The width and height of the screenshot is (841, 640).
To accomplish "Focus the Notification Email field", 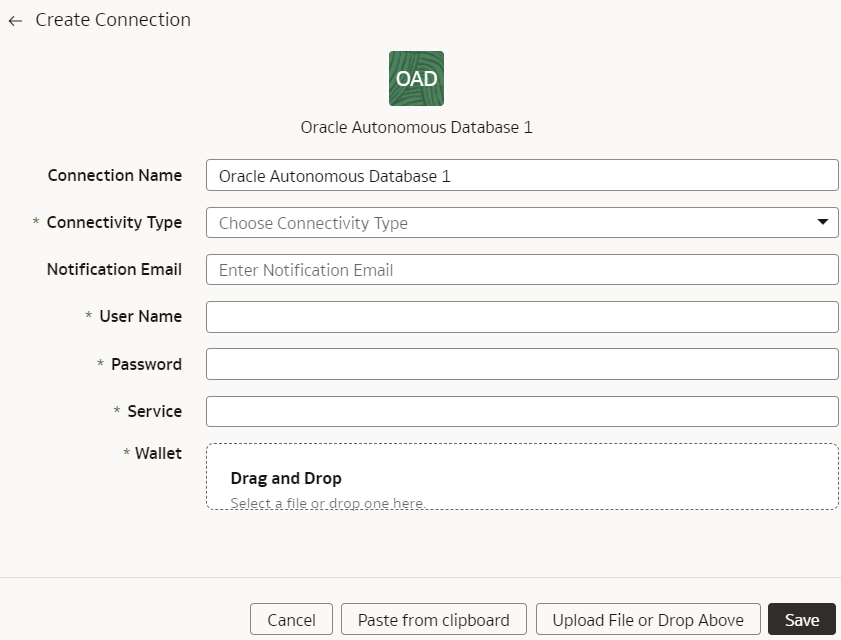I will [522, 269].
